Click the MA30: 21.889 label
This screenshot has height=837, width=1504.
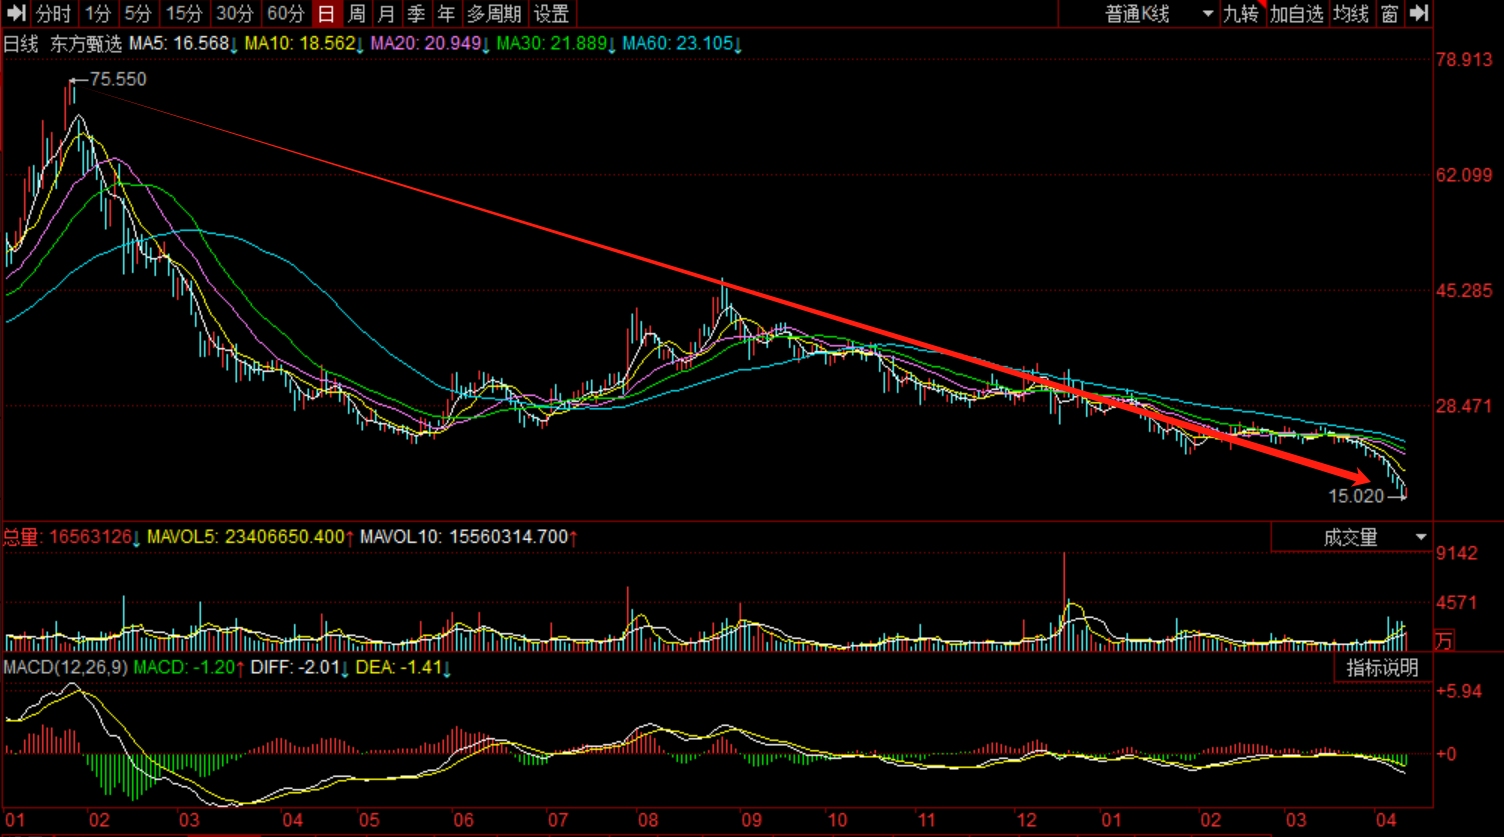point(556,44)
